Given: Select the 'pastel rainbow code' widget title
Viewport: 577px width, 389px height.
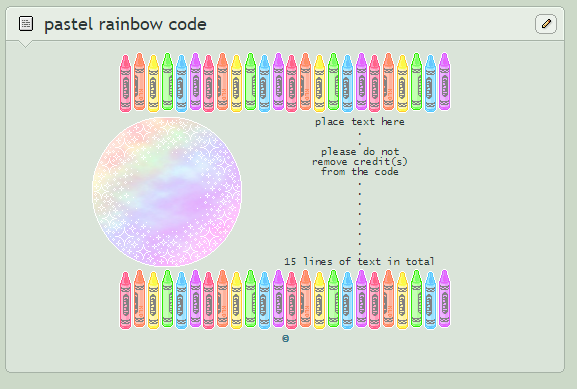Looking at the screenshot, I should pos(125,24).
